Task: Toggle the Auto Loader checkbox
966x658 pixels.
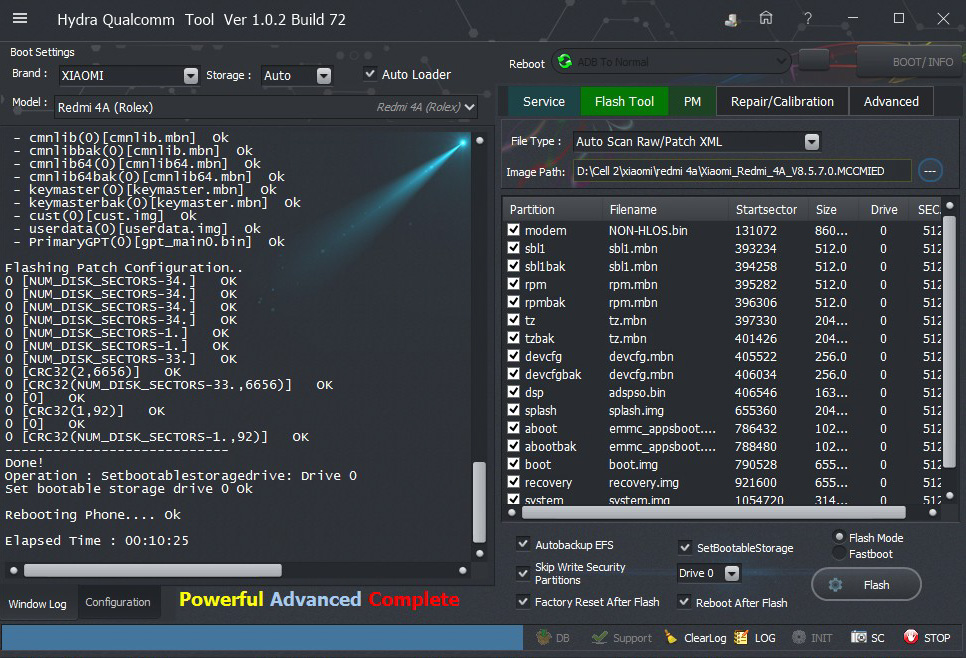Action: [x=370, y=74]
